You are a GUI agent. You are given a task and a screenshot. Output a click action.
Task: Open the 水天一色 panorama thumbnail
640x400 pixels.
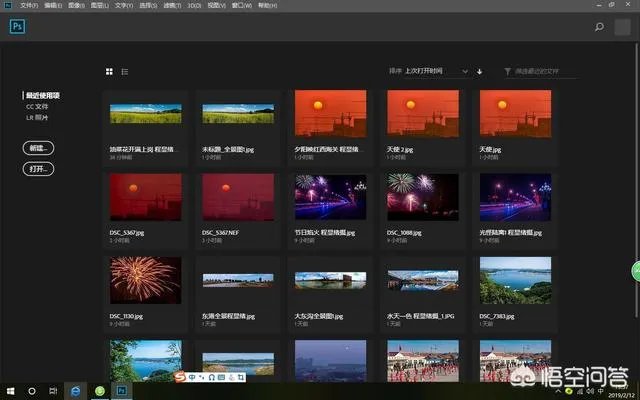tap(423, 280)
